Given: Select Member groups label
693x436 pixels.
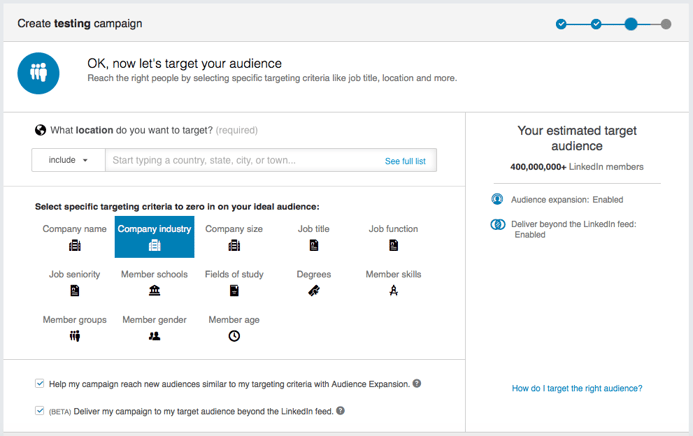Looking at the screenshot, I should click(x=75, y=320).
